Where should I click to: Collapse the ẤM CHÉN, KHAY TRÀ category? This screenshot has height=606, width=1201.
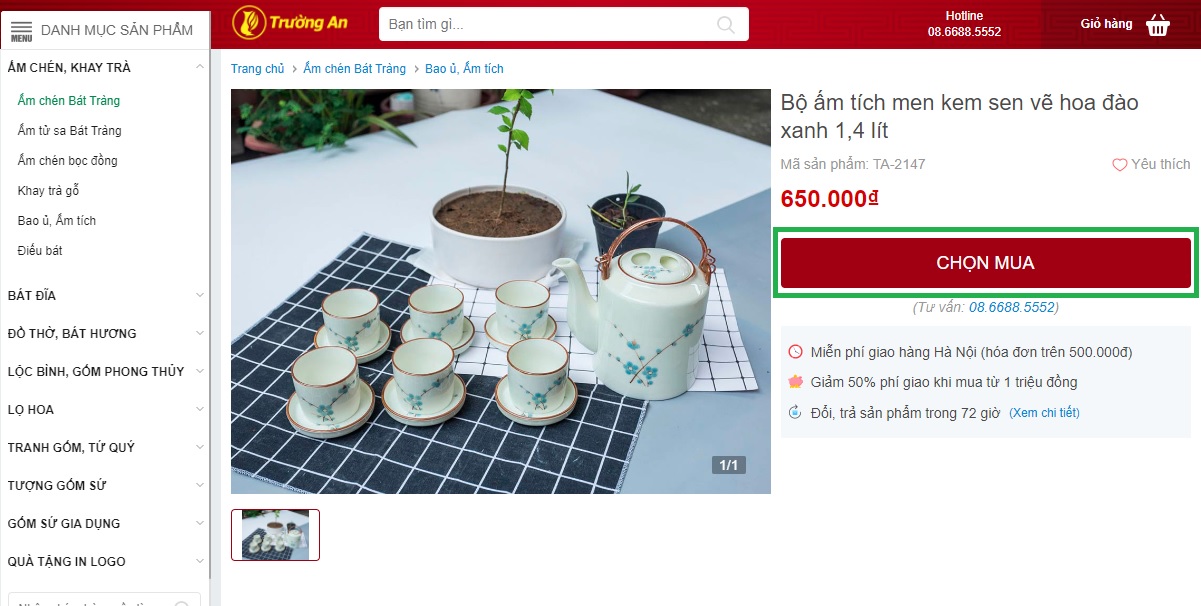point(200,67)
